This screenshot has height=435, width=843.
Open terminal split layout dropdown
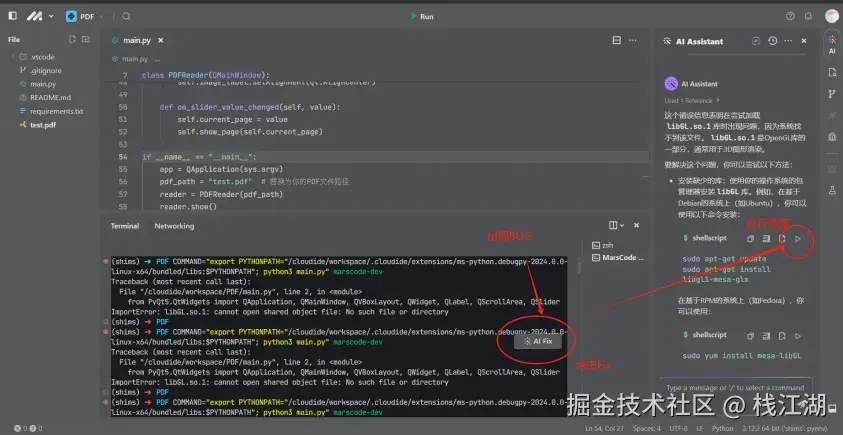tap(616, 225)
